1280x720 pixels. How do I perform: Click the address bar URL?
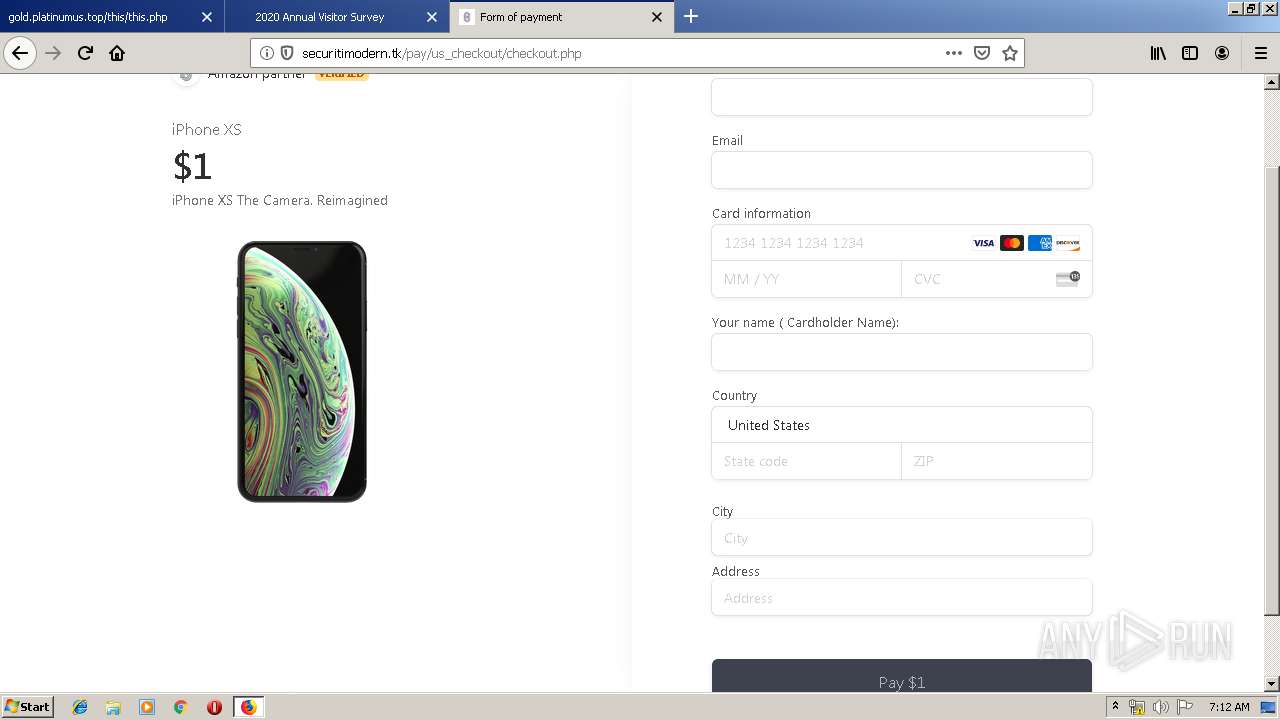[441, 53]
